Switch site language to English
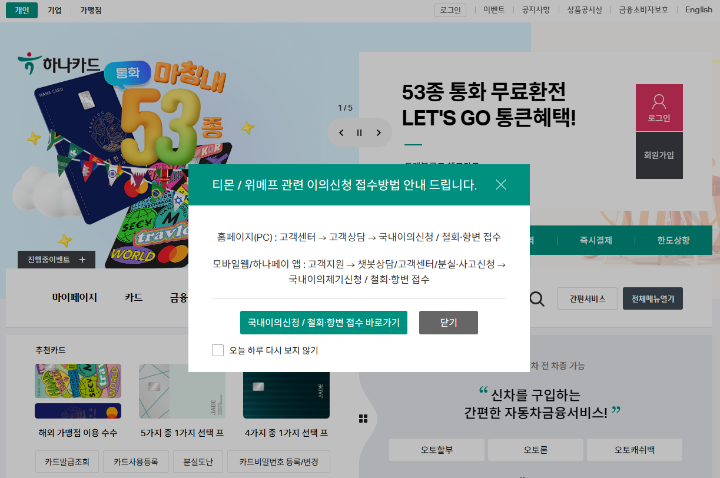This screenshot has width=720, height=478. click(698, 10)
